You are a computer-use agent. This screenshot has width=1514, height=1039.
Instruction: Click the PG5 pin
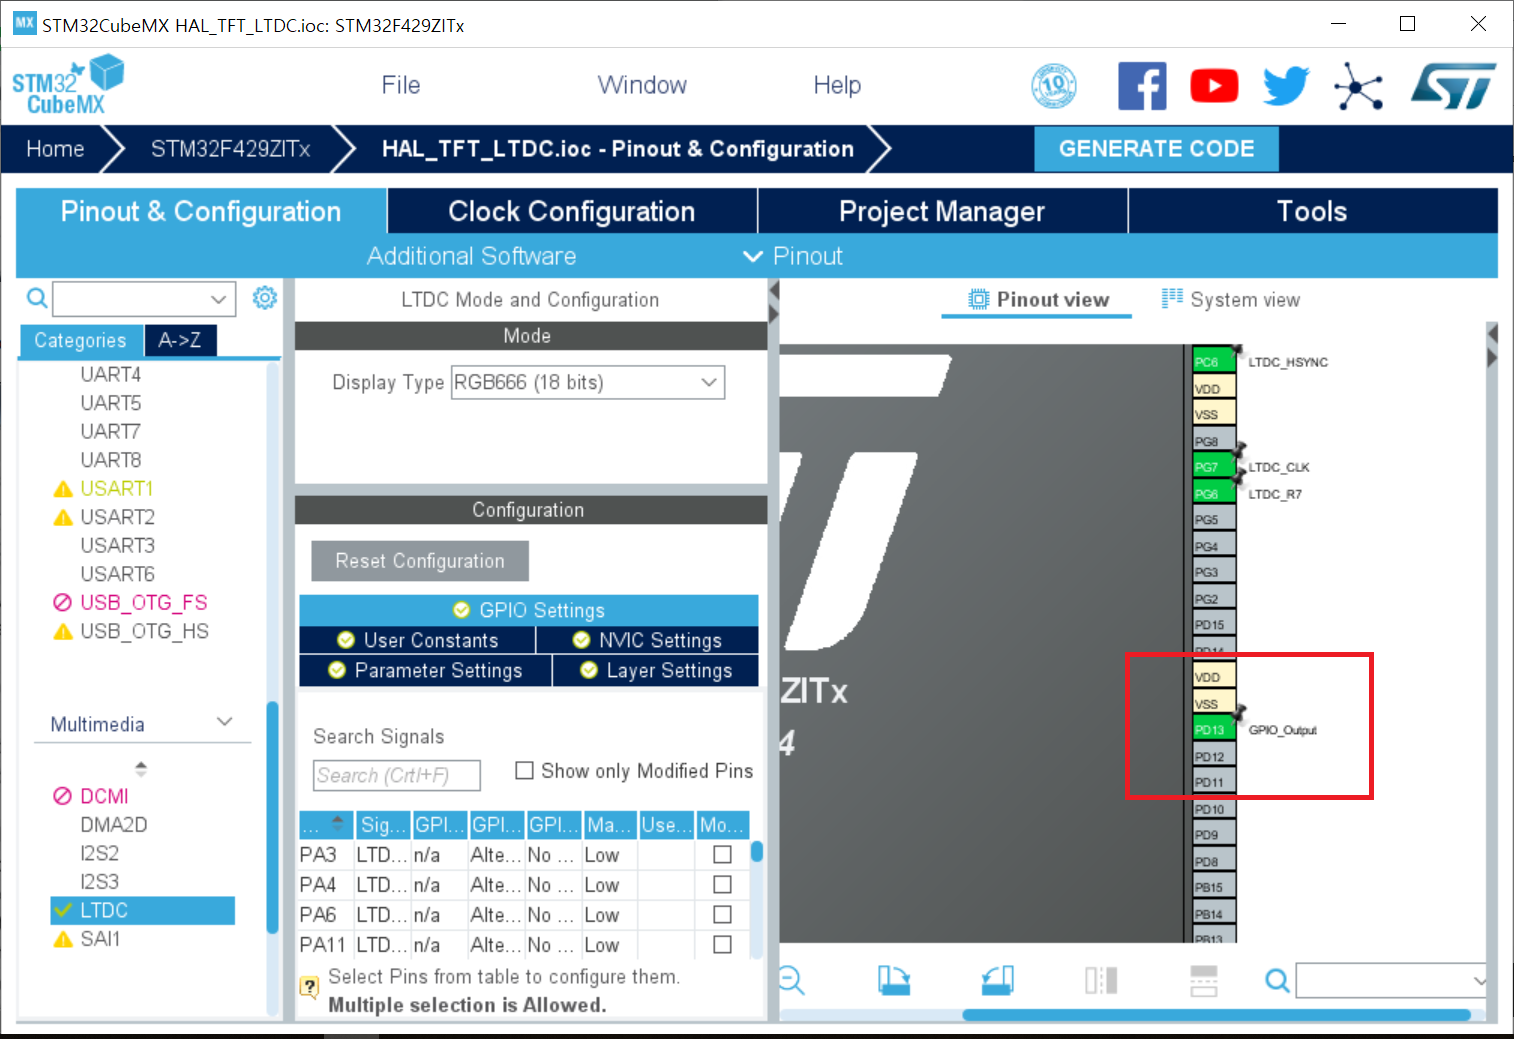coord(1214,520)
